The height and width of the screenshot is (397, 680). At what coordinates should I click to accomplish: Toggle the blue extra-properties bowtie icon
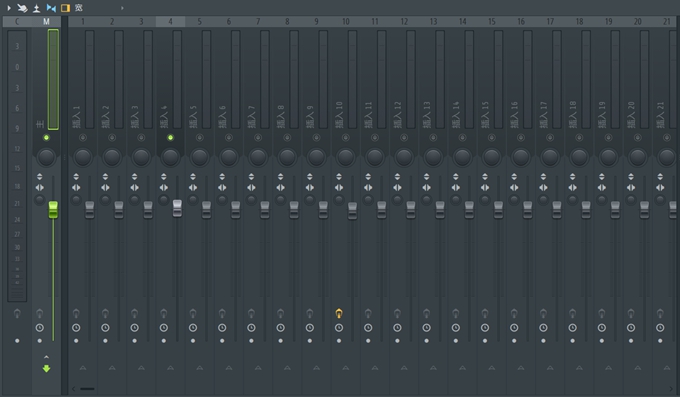point(51,8)
